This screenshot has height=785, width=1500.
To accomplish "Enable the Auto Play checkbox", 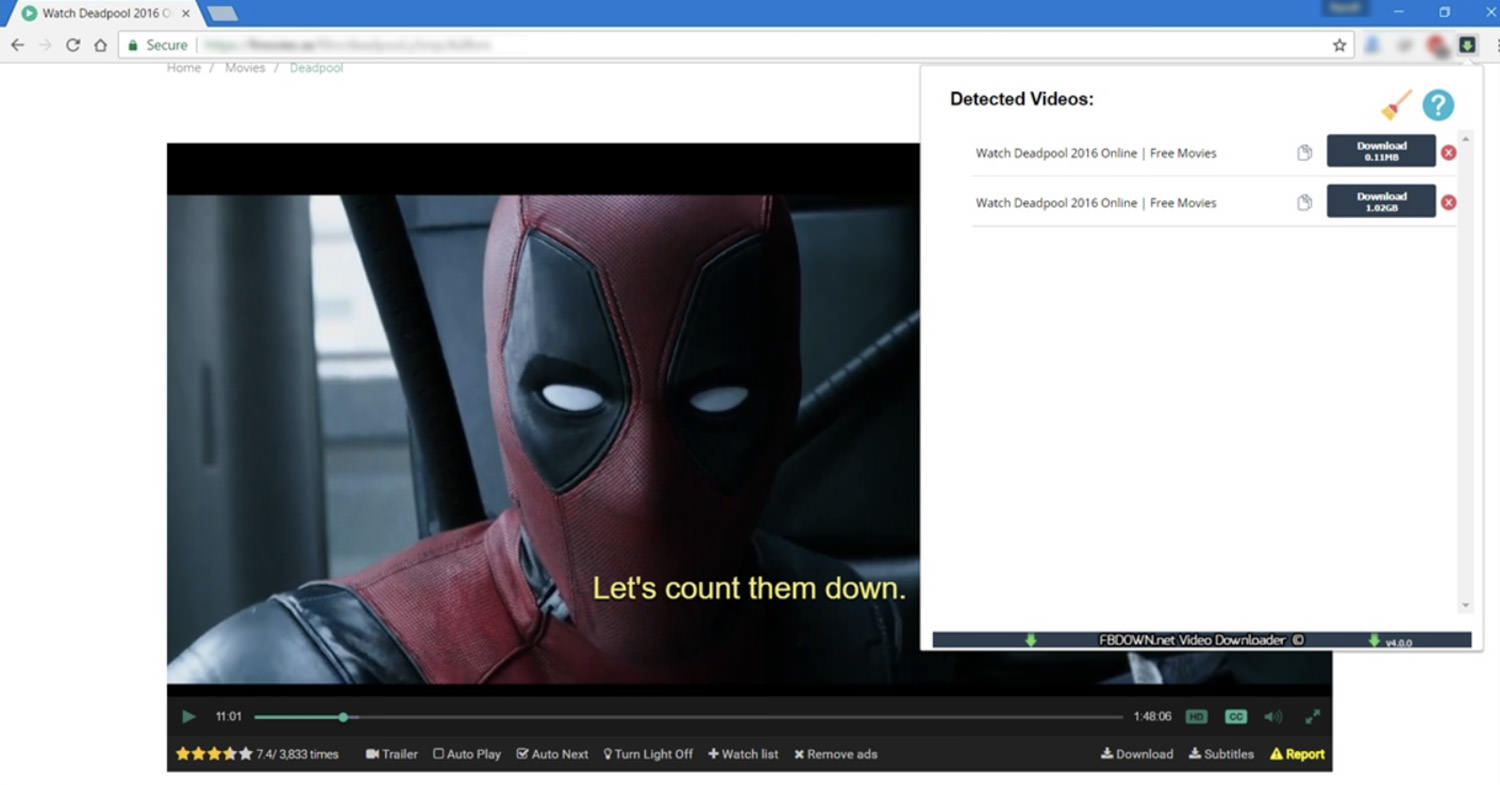I will tap(467, 754).
